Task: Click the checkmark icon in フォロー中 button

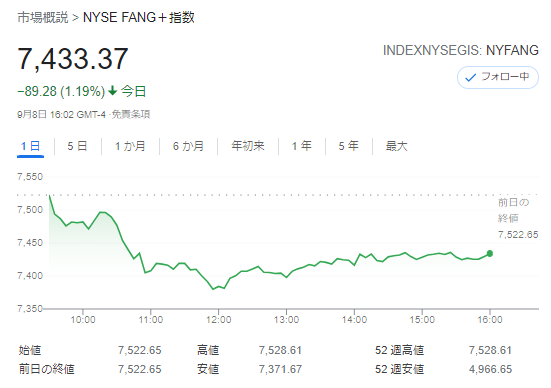Action: pos(470,78)
